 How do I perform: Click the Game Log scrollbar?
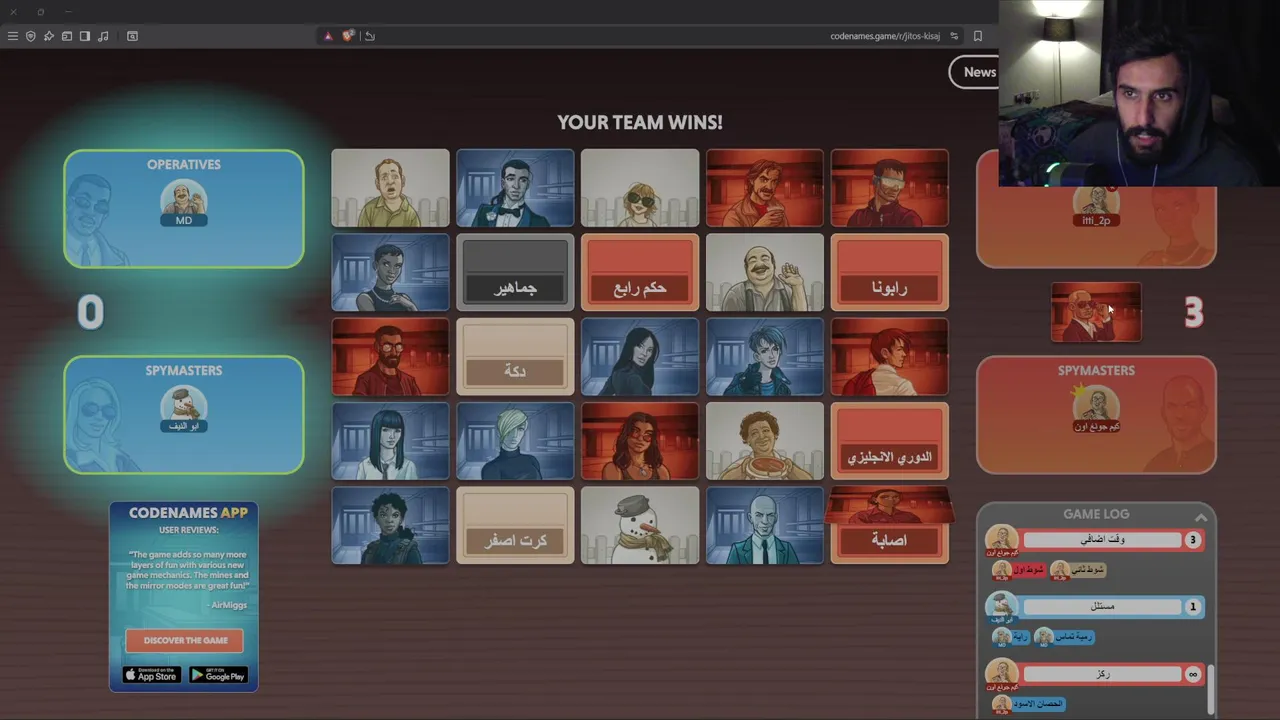click(x=1211, y=688)
